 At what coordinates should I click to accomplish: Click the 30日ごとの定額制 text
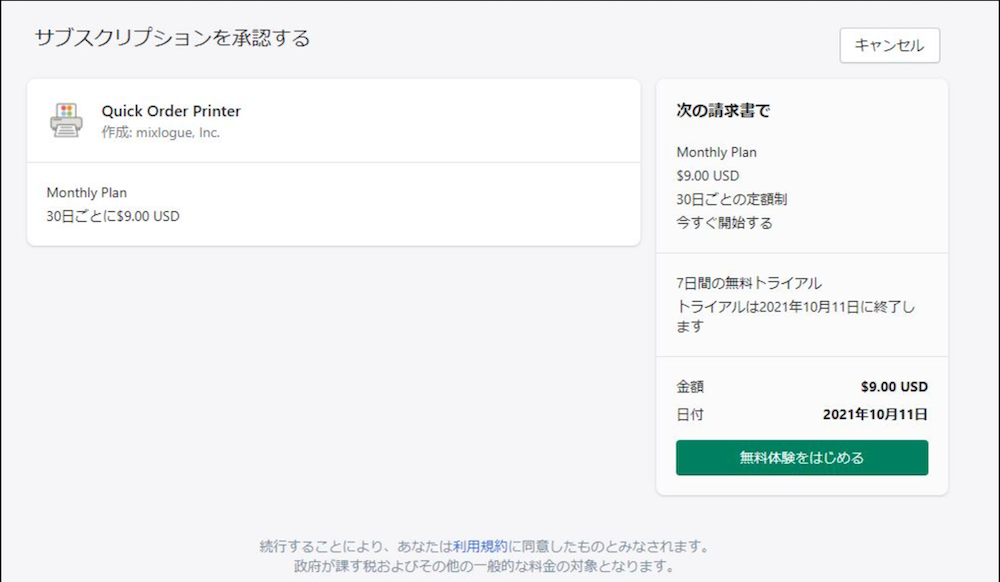732,200
